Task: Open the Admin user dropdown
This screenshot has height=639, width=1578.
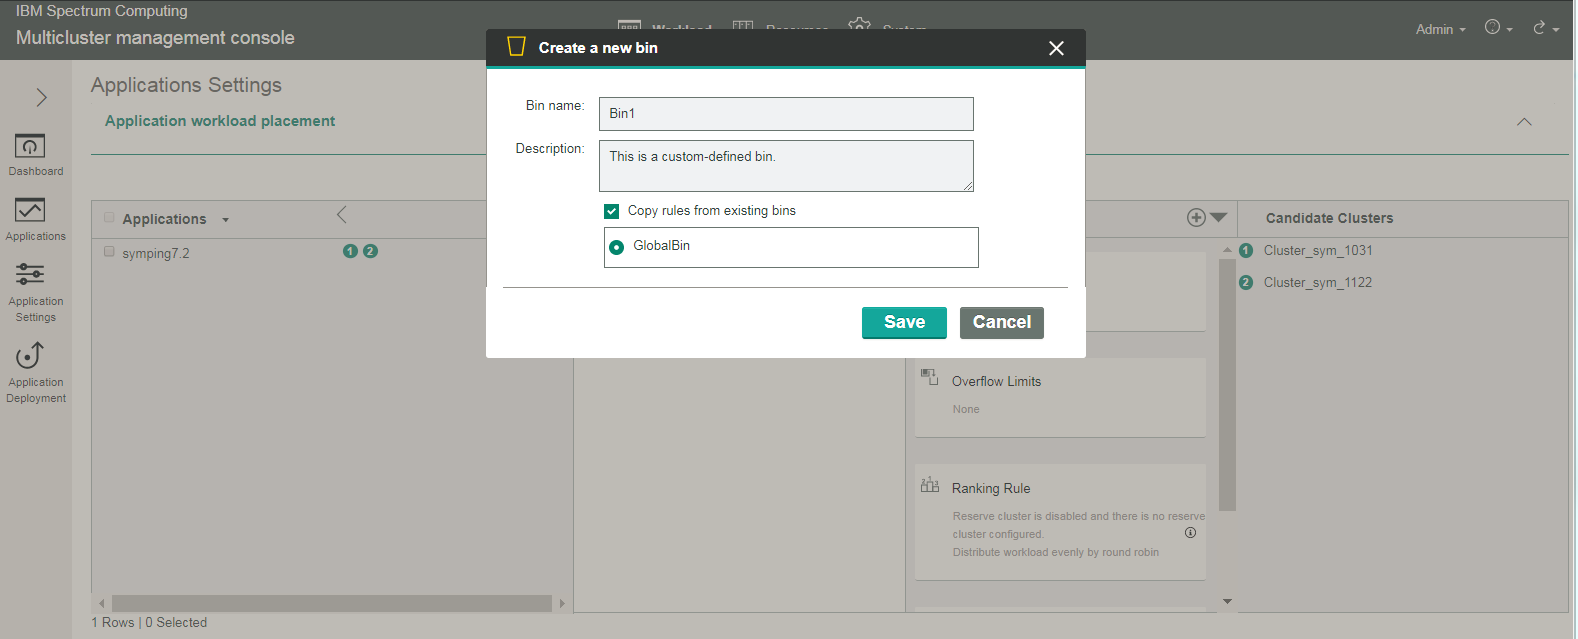Action: point(1440,29)
